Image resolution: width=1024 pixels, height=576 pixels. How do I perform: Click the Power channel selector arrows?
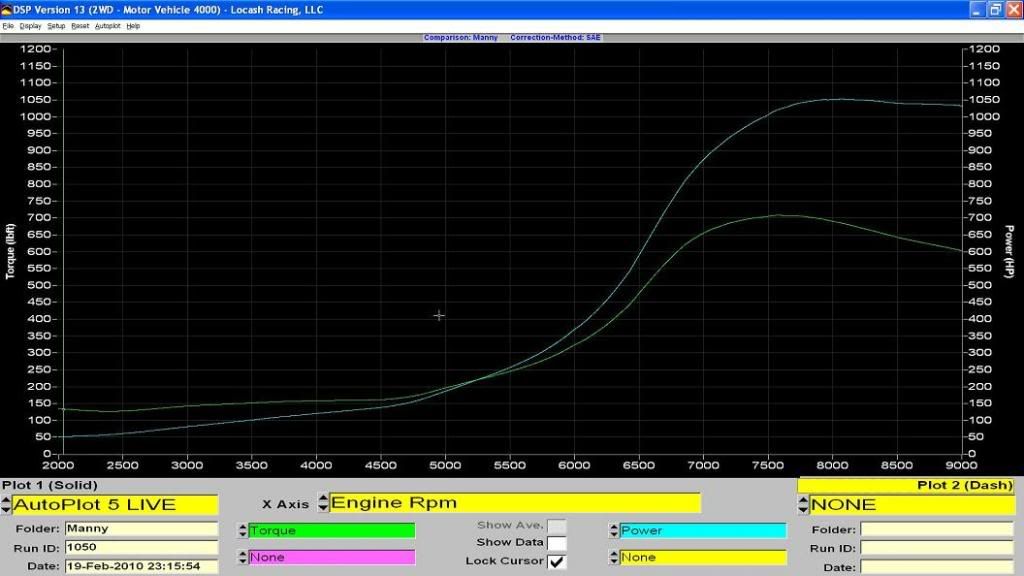613,530
